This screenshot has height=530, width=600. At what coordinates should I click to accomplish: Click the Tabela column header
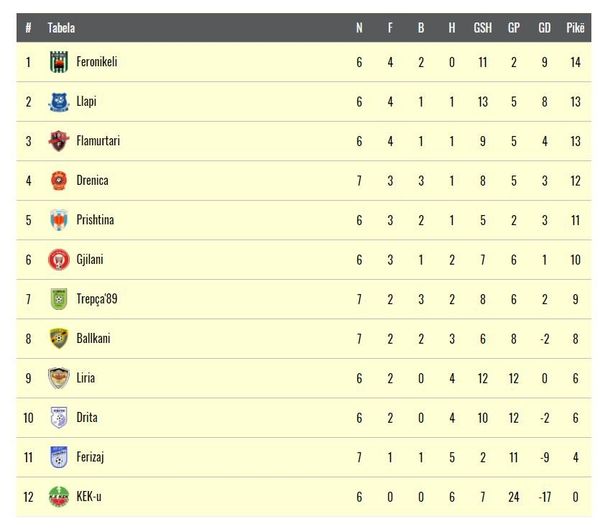[61, 28]
